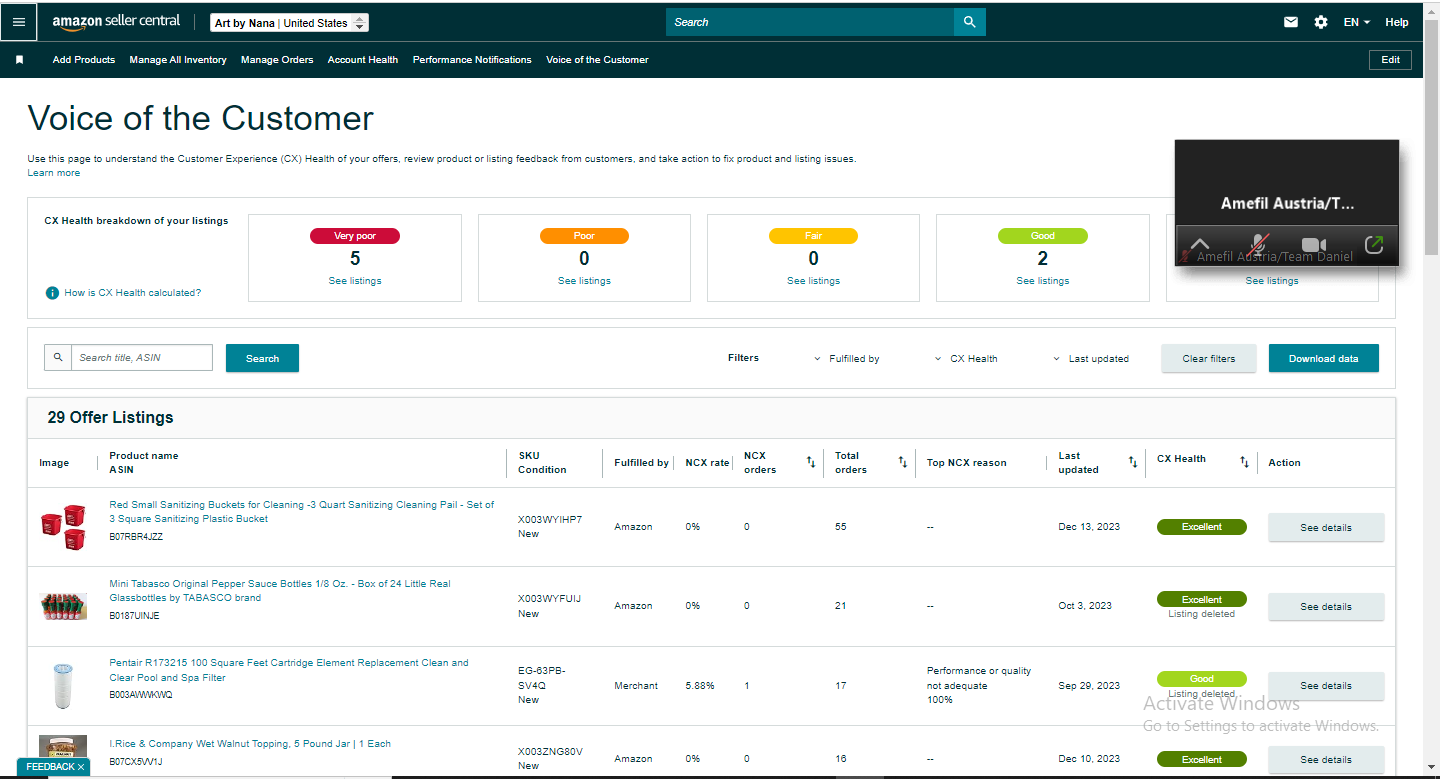1440x779 pixels.
Task: Toggle the camera in the Zoom mini window
Action: click(x=1313, y=245)
